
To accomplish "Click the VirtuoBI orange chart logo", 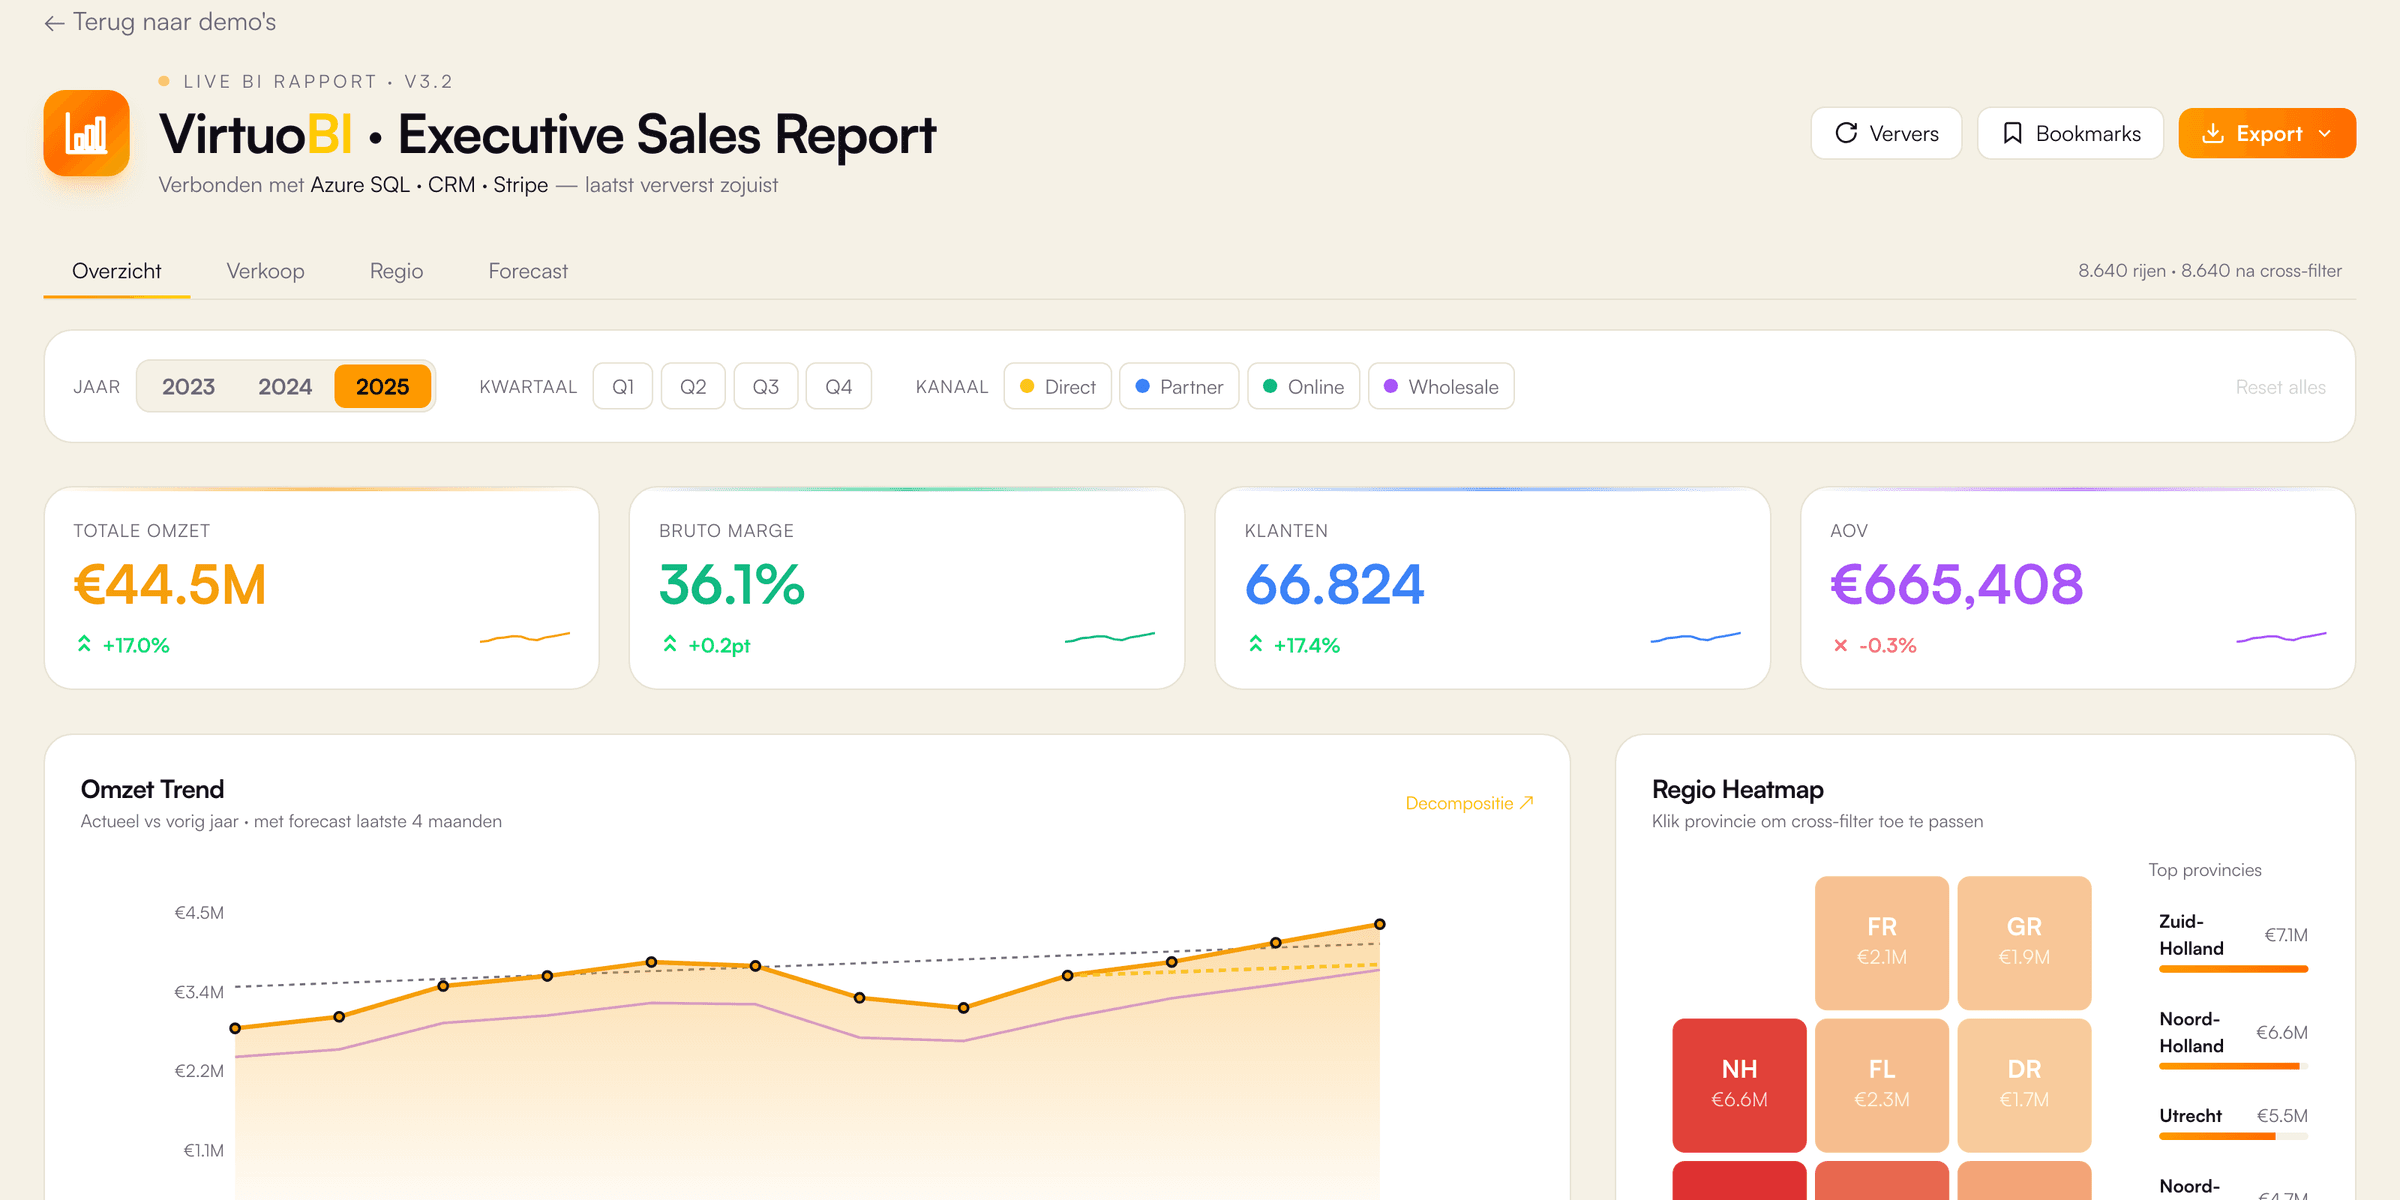I will tap(87, 133).
